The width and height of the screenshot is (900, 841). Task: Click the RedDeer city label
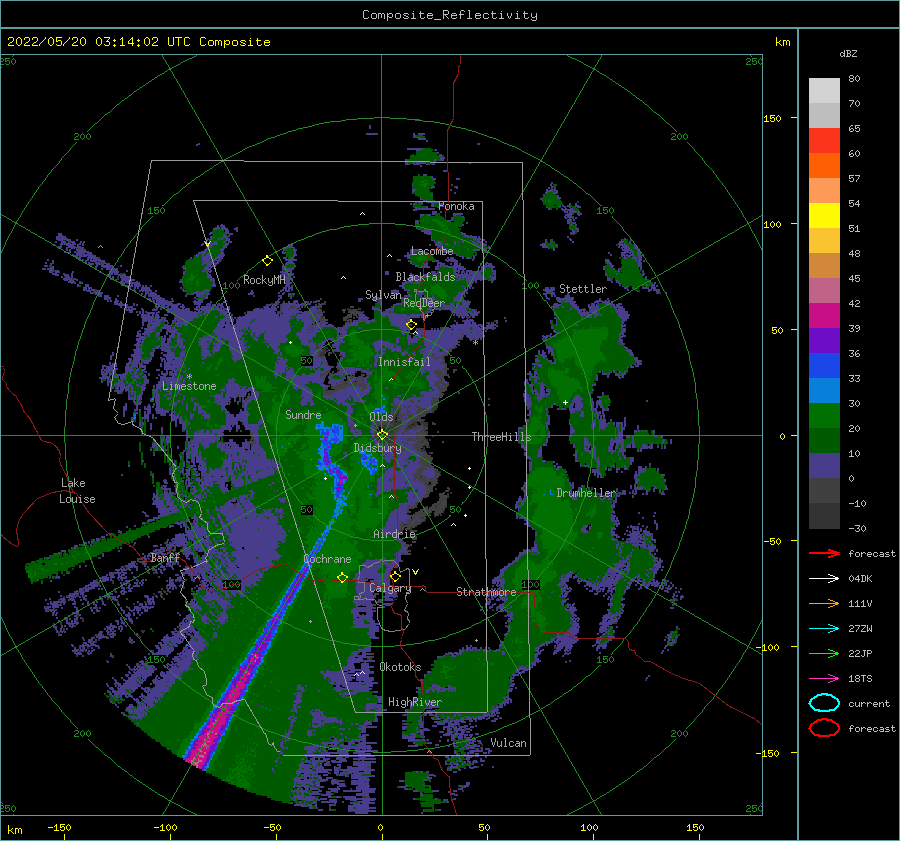424,303
